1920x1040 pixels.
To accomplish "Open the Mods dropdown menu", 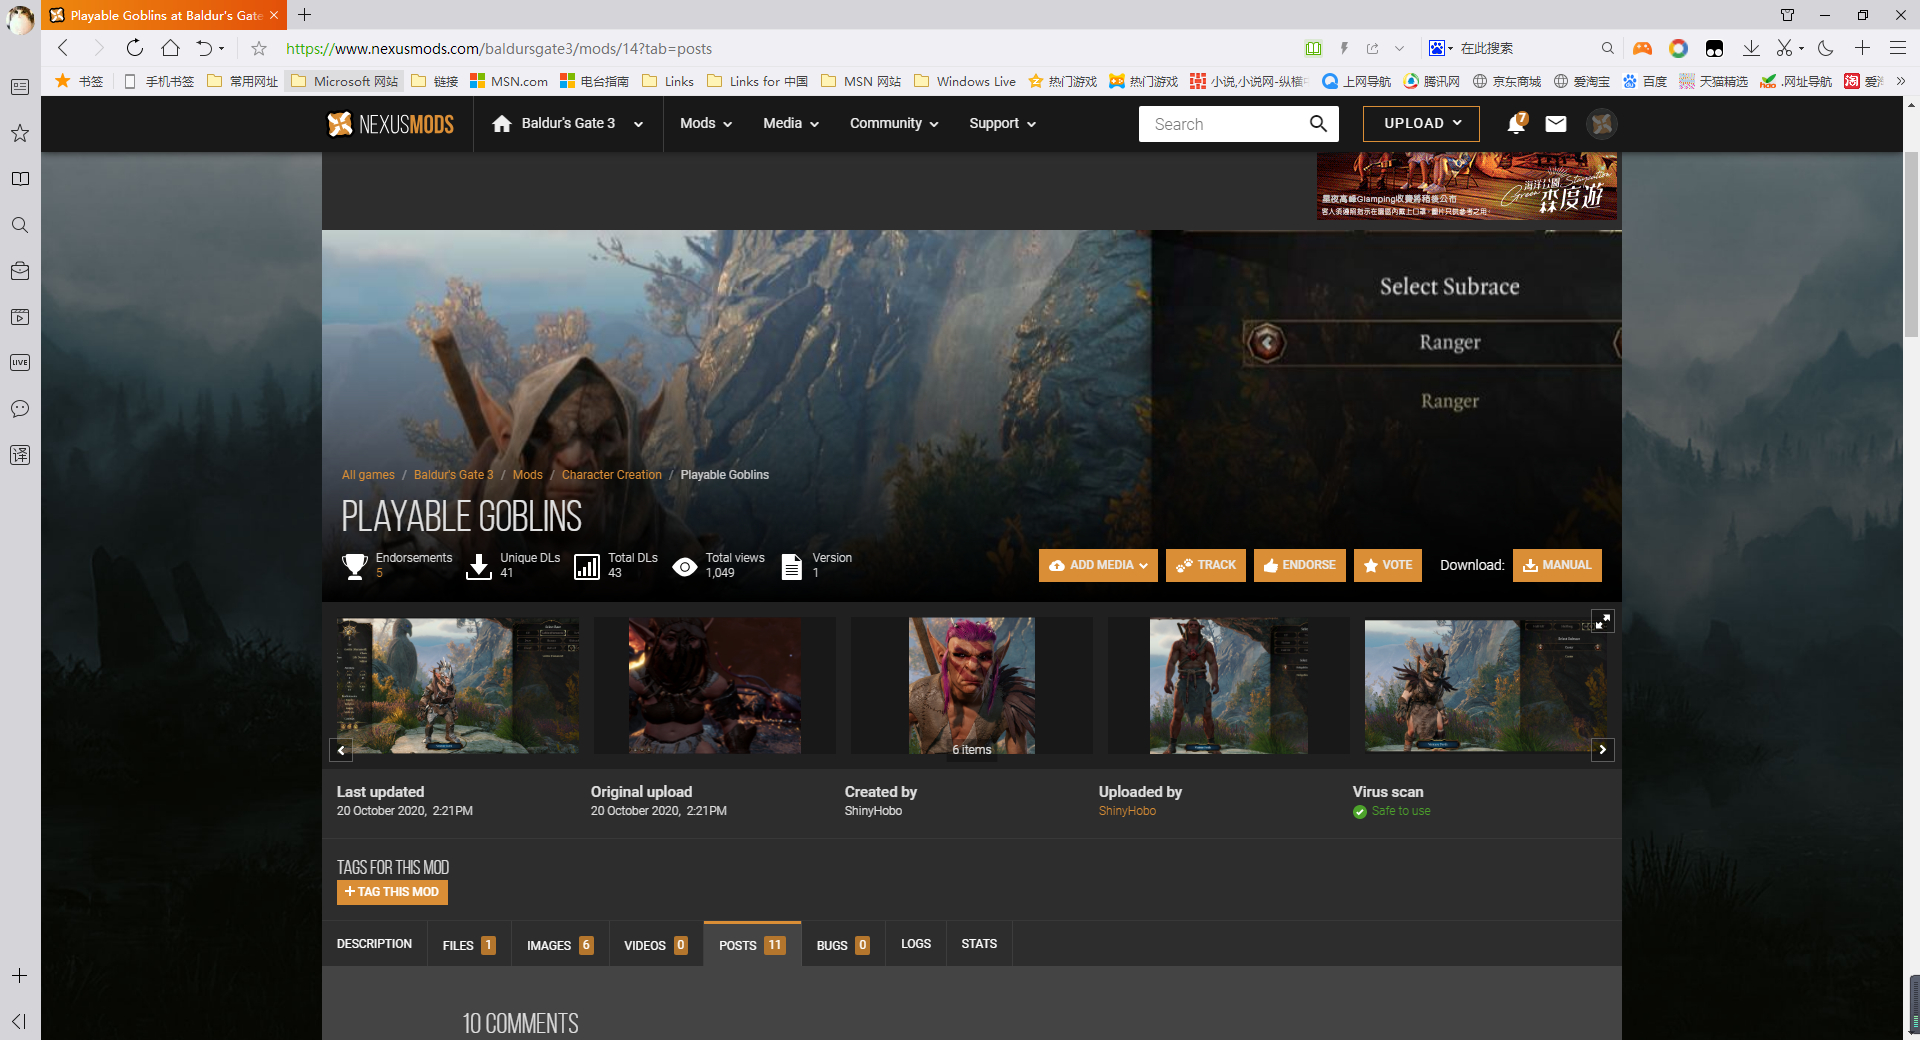I will pyautogui.click(x=706, y=124).
